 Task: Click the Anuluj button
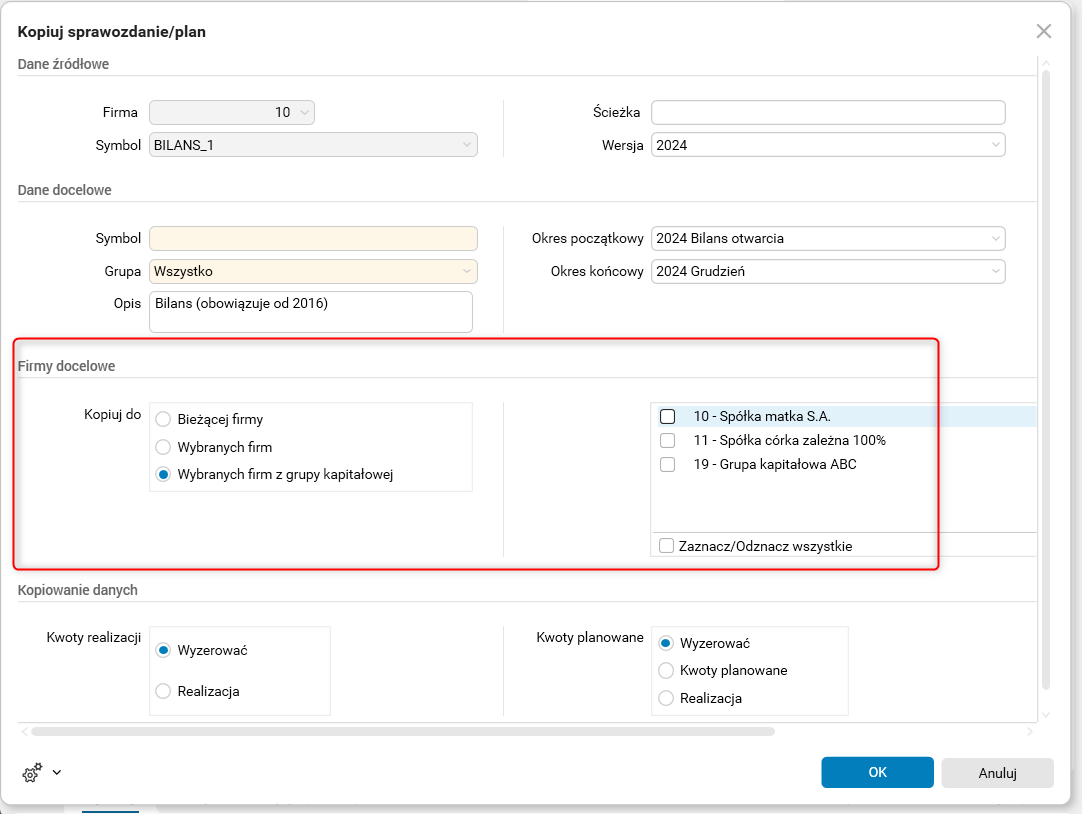point(997,773)
